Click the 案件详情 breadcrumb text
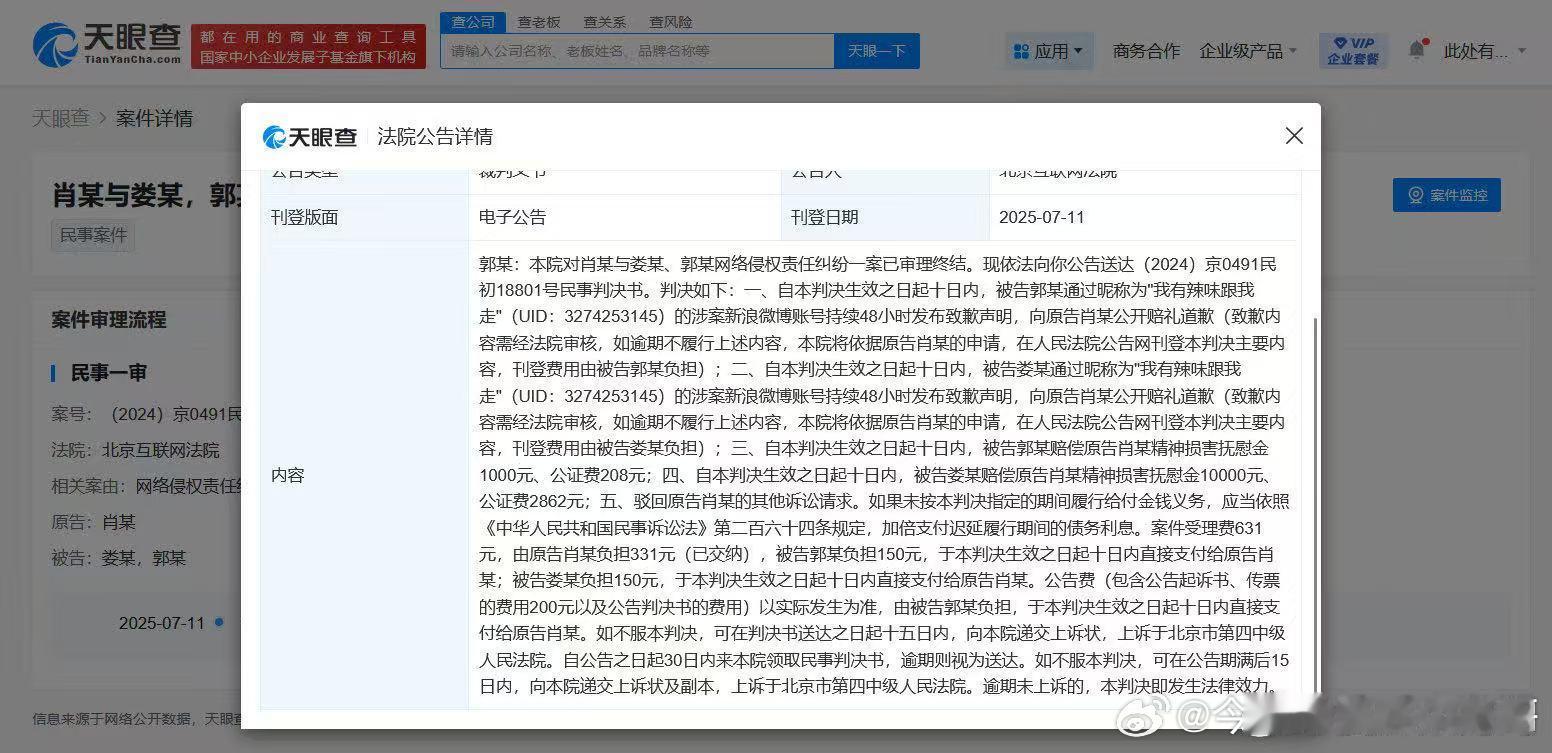 click(x=154, y=118)
